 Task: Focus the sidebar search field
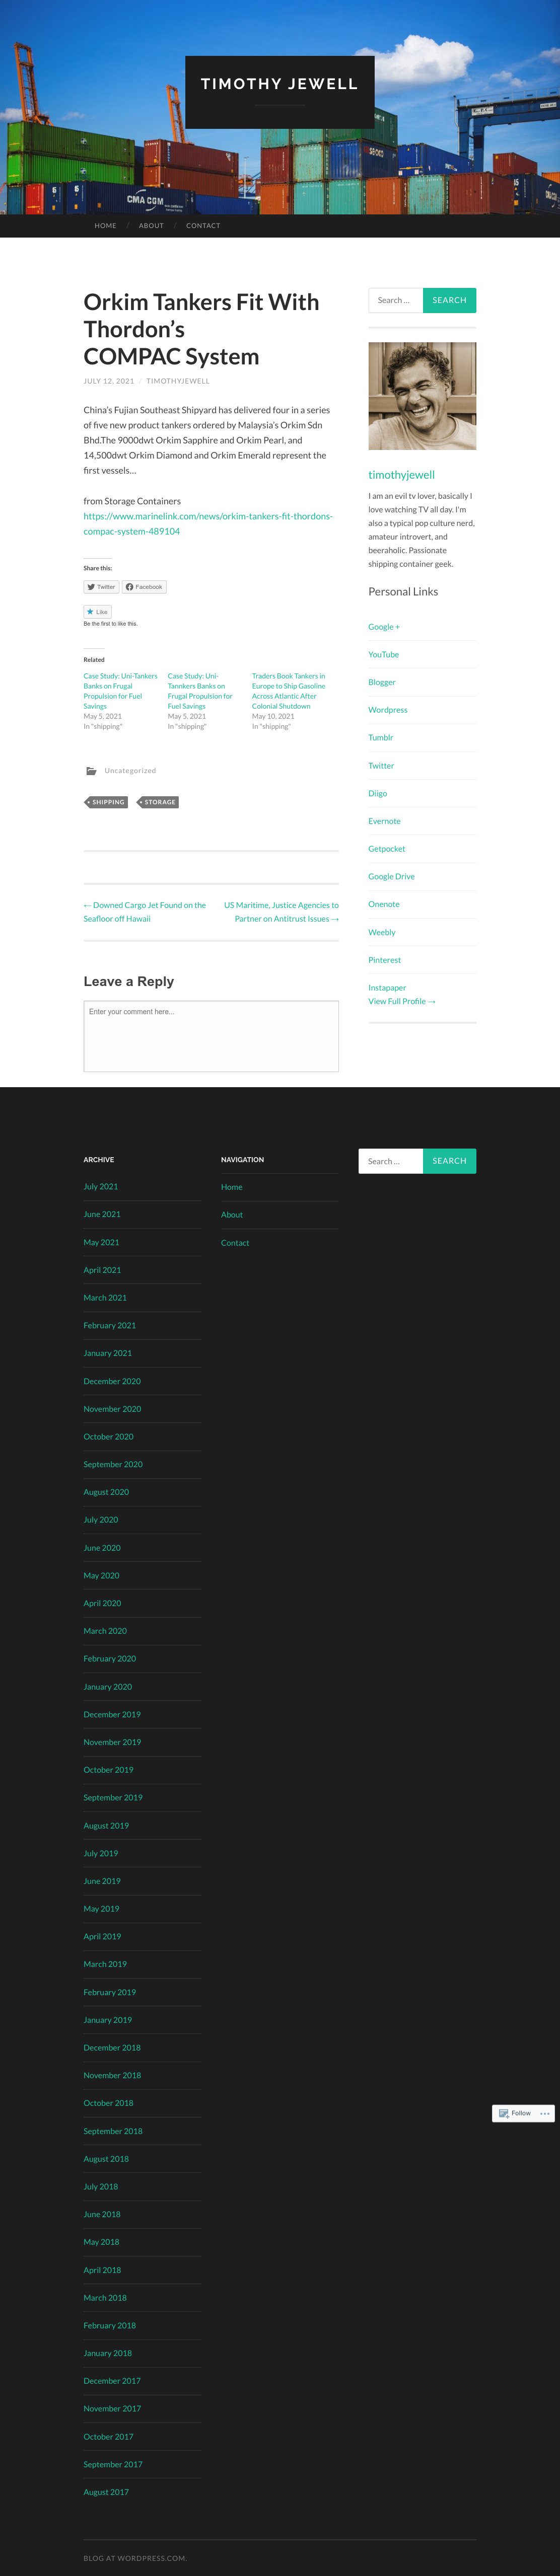pyautogui.click(x=396, y=300)
